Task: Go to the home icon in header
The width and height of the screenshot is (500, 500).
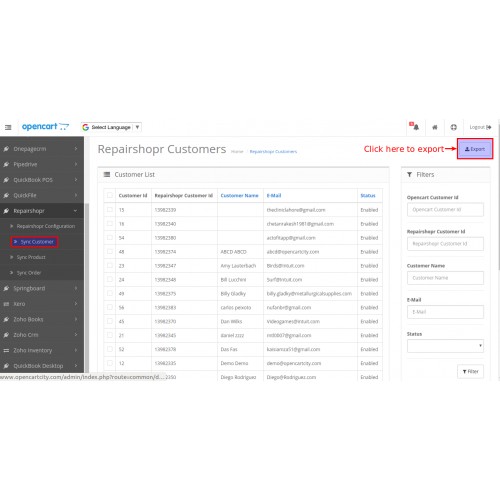Action: 435,127
